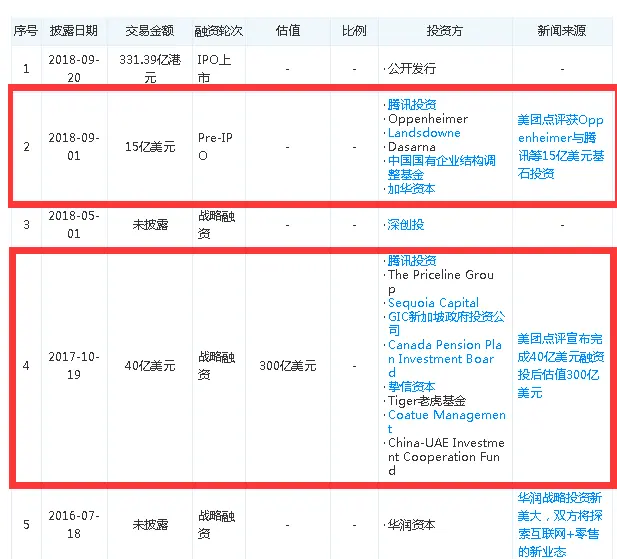Select the date cell 2018-05-01
This screenshot has height=559, width=617.
pos(74,225)
